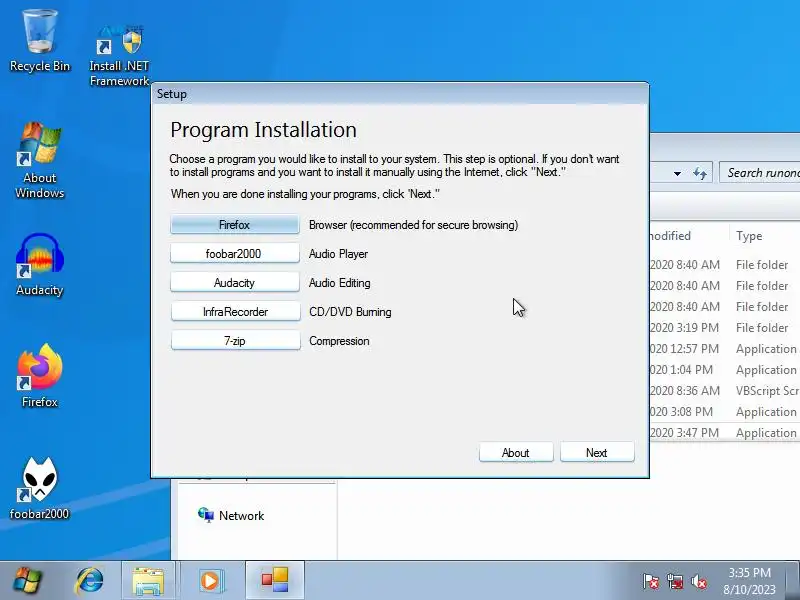Viewport: 800px width, 600px height.
Task: Click muted volume tray icon
Action: (x=698, y=582)
